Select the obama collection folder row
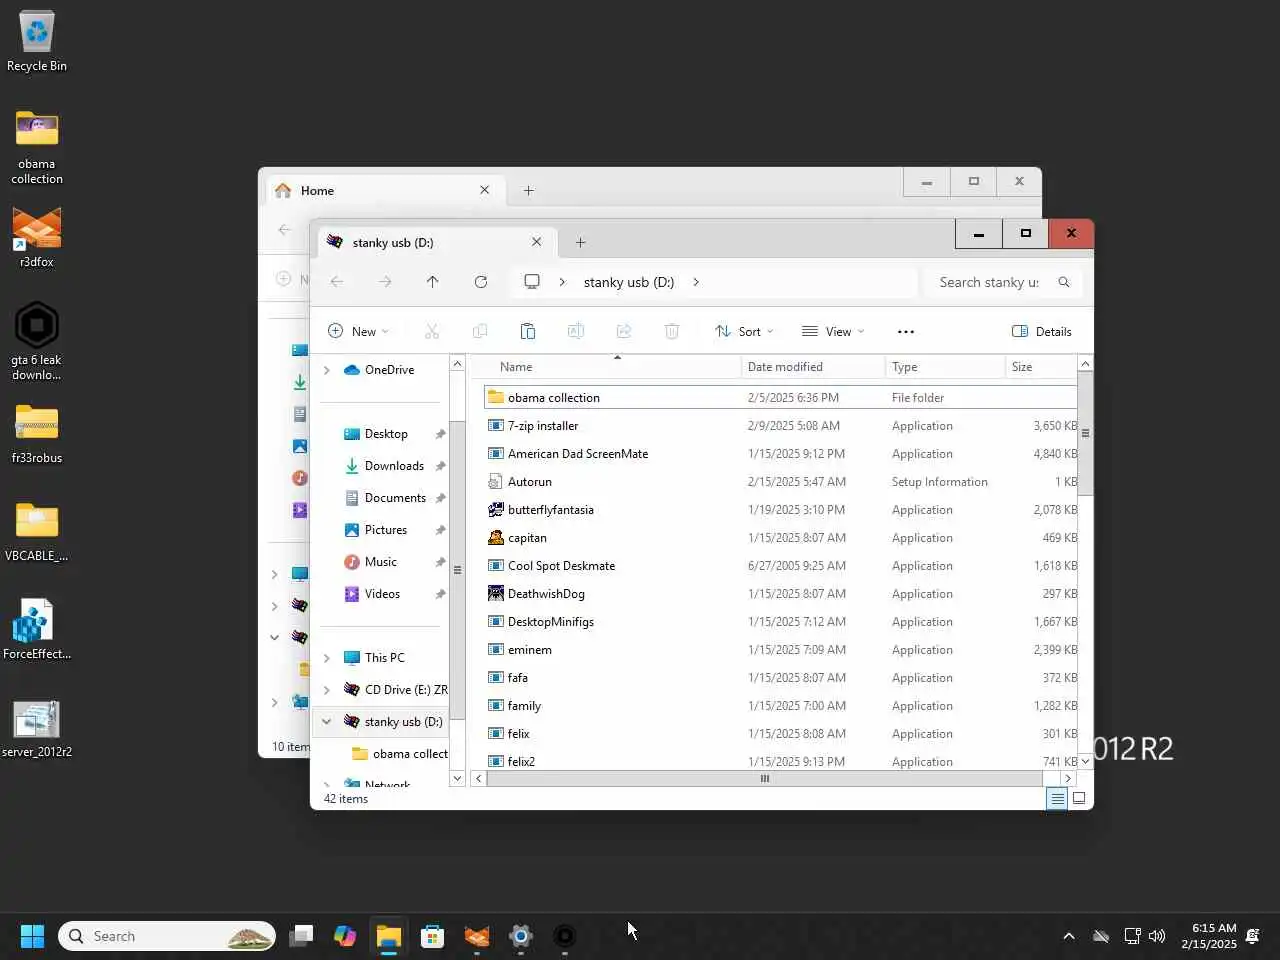The height and width of the screenshot is (960, 1280). click(x=780, y=397)
